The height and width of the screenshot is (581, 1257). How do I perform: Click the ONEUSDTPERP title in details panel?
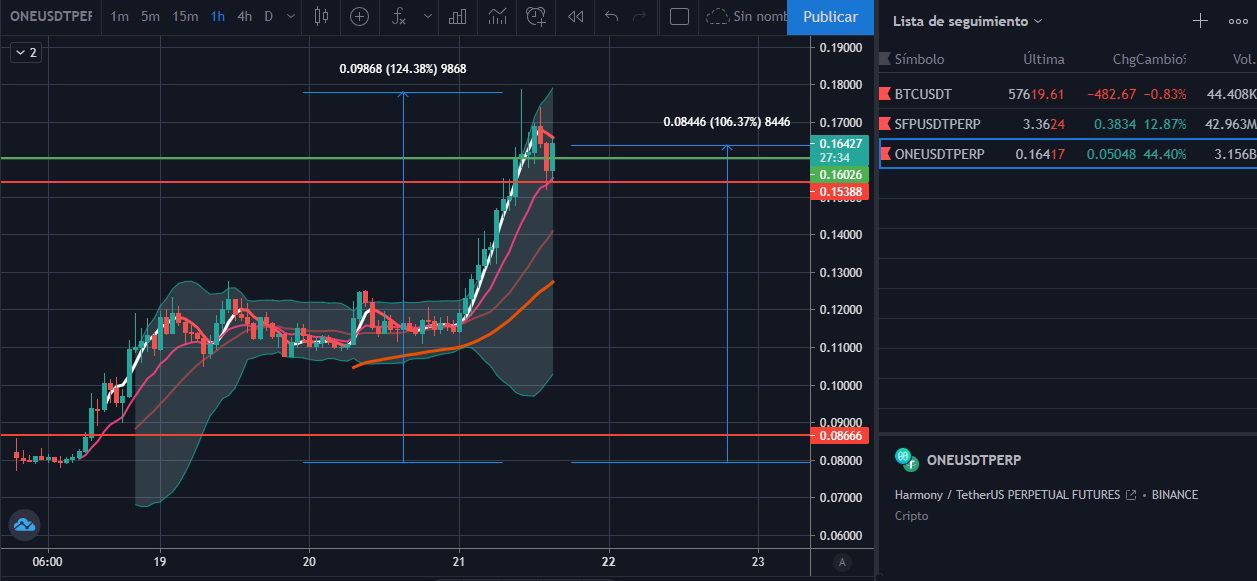974,460
